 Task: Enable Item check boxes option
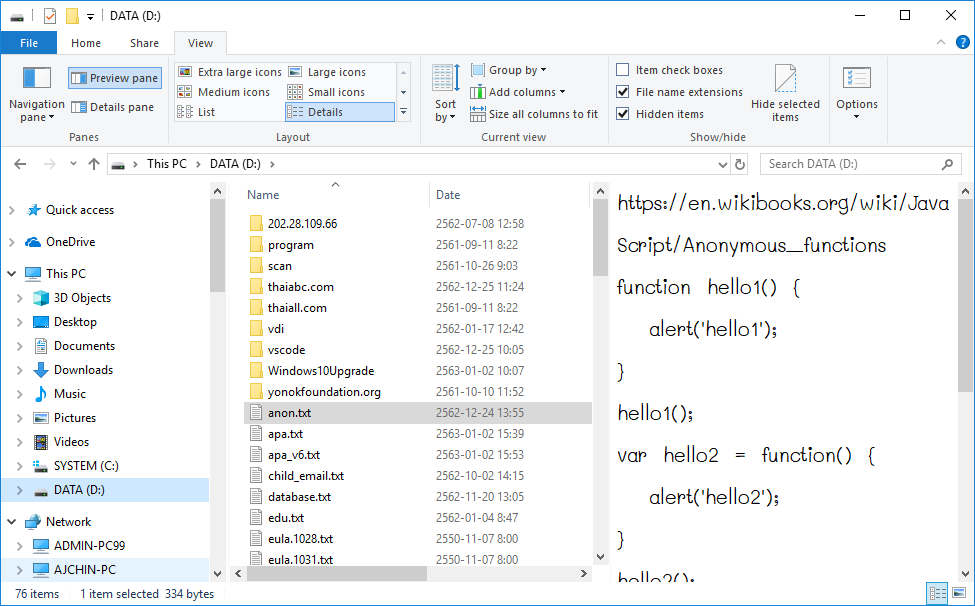tap(623, 70)
